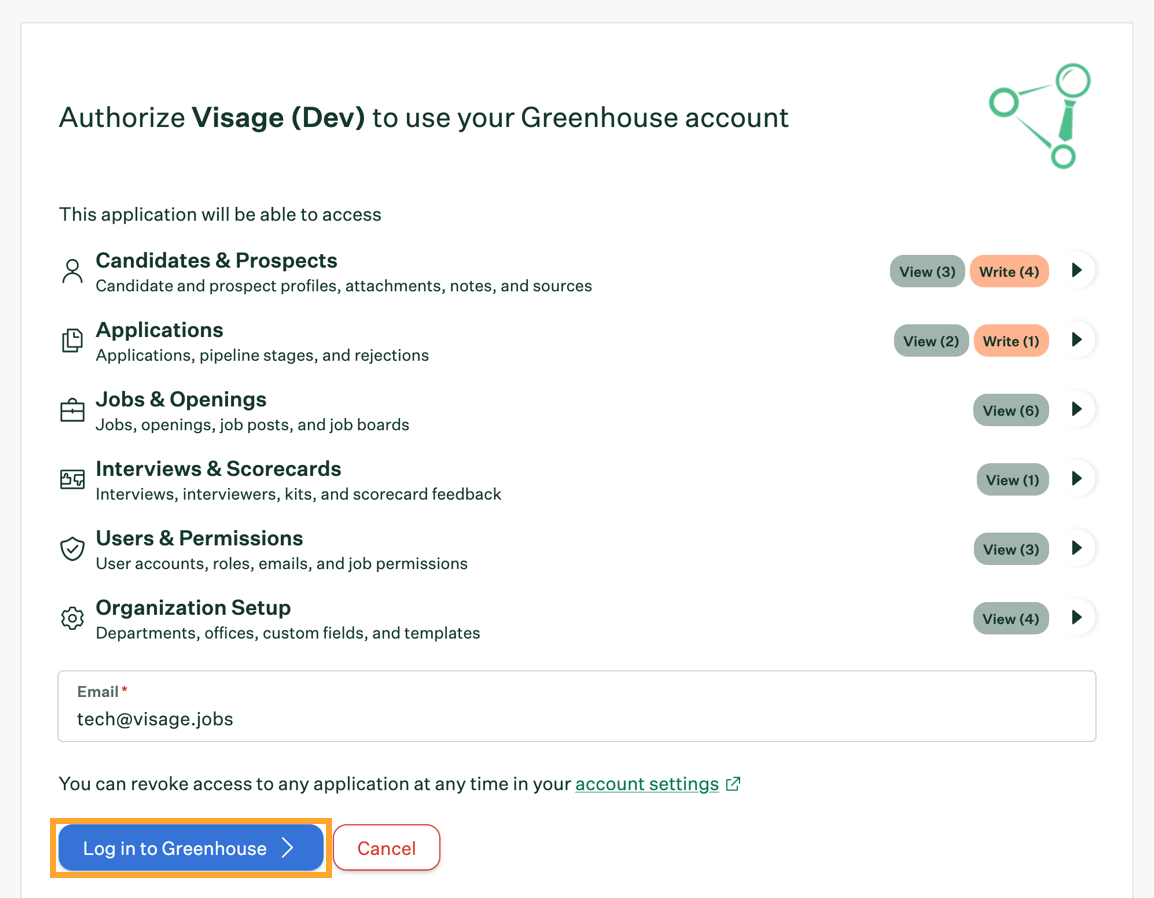Click the external link icon beside account settings

click(733, 784)
